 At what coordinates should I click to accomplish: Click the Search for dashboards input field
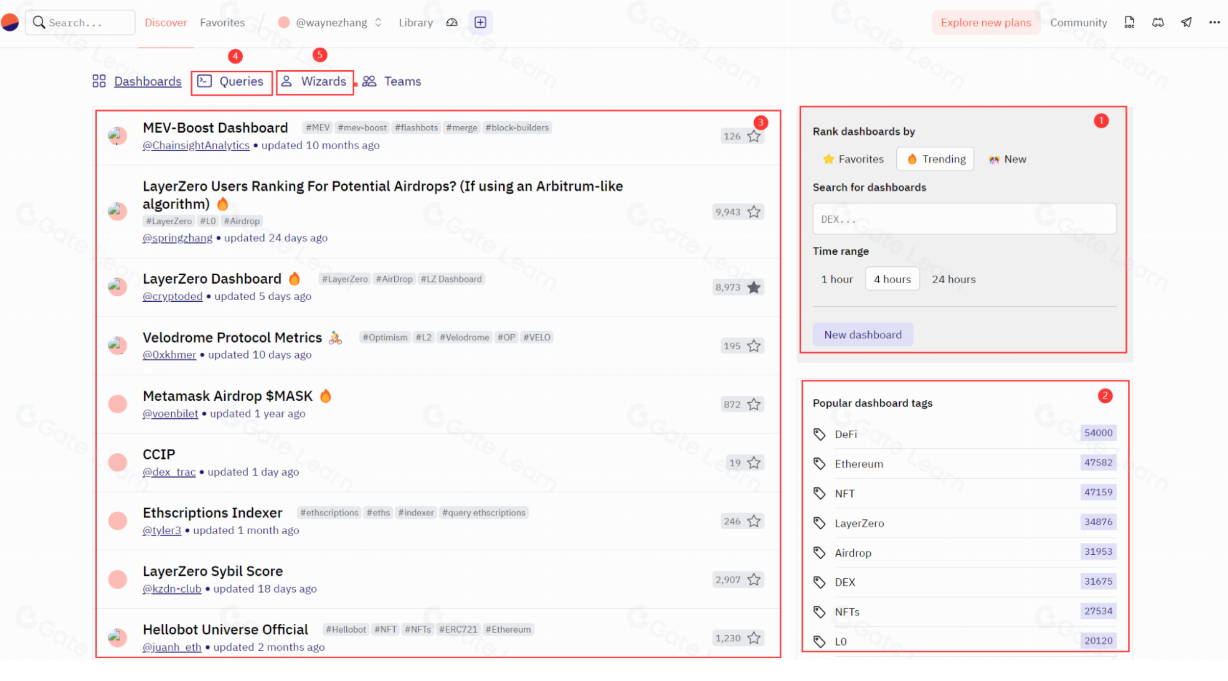click(x=964, y=219)
